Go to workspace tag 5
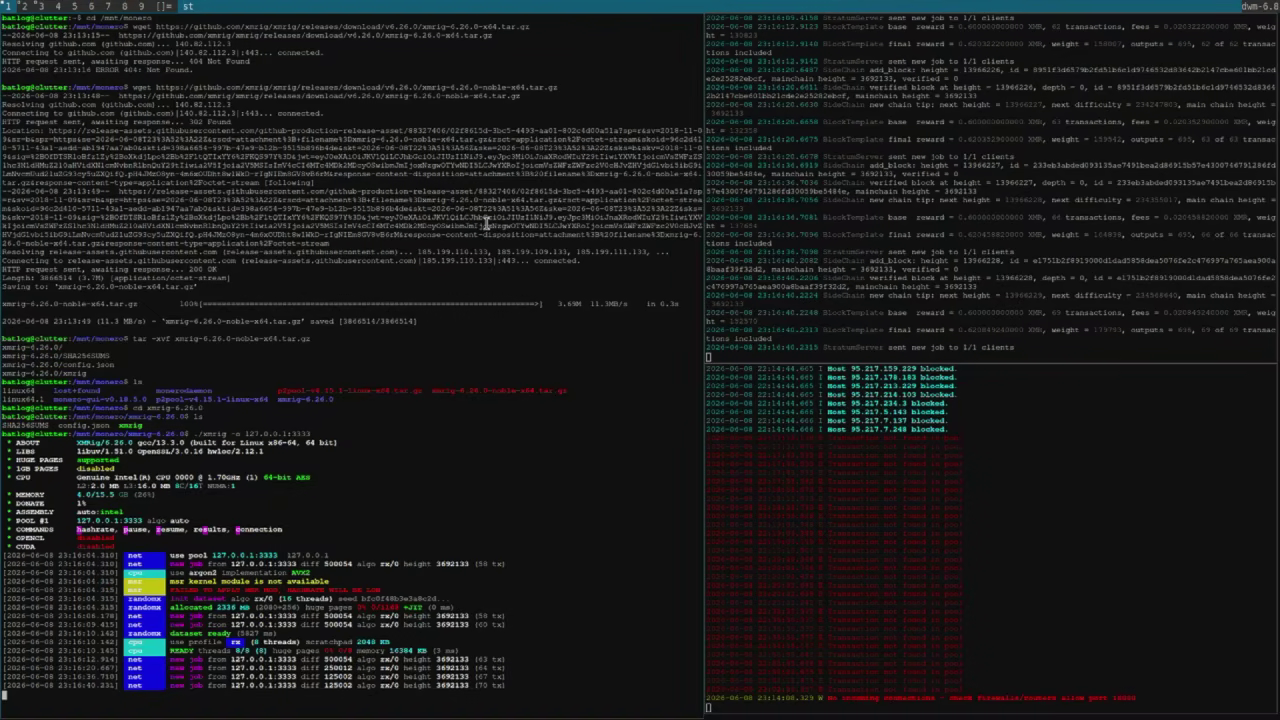The height and width of the screenshot is (720, 1280). [x=75, y=6]
